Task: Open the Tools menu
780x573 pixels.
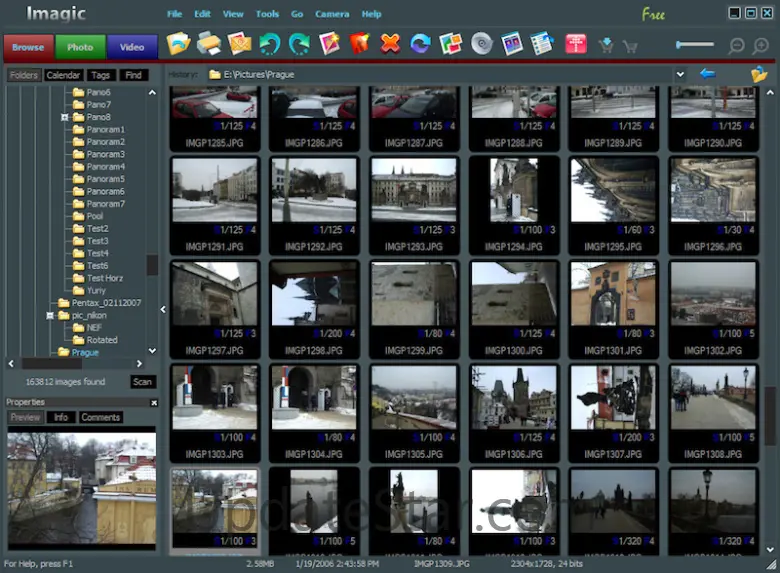Action: [x=267, y=14]
